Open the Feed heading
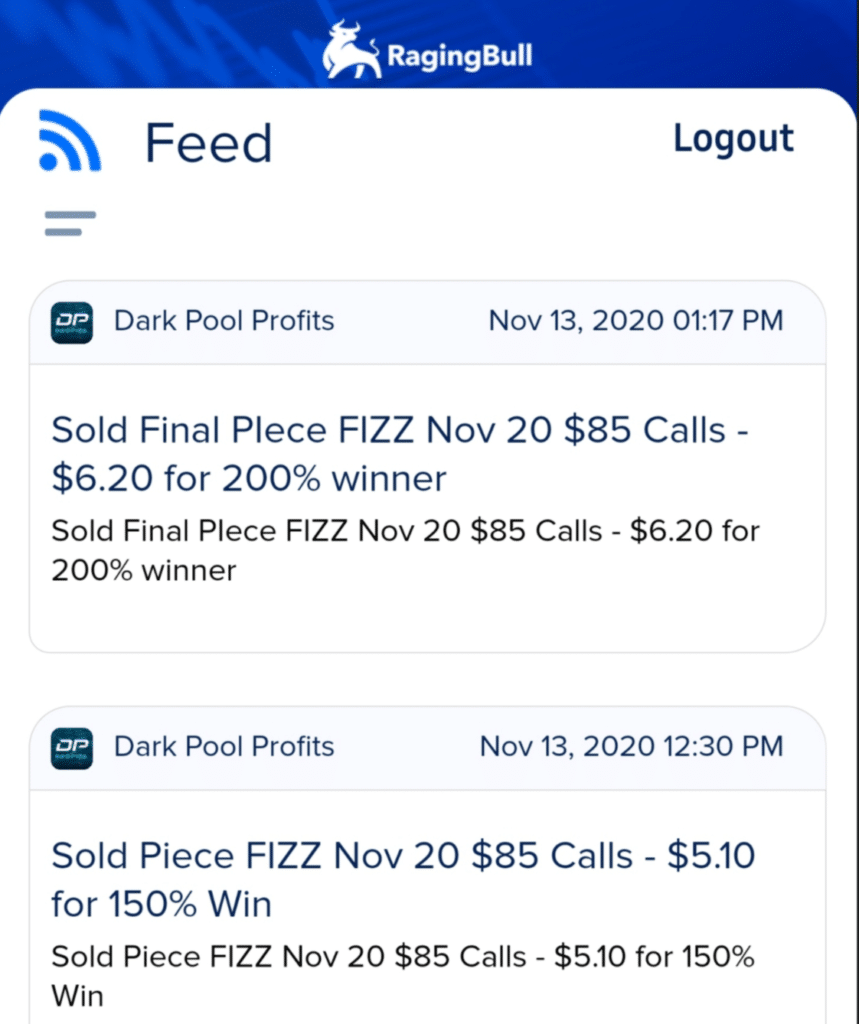This screenshot has height=1024, width=859. [x=208, y=143]
